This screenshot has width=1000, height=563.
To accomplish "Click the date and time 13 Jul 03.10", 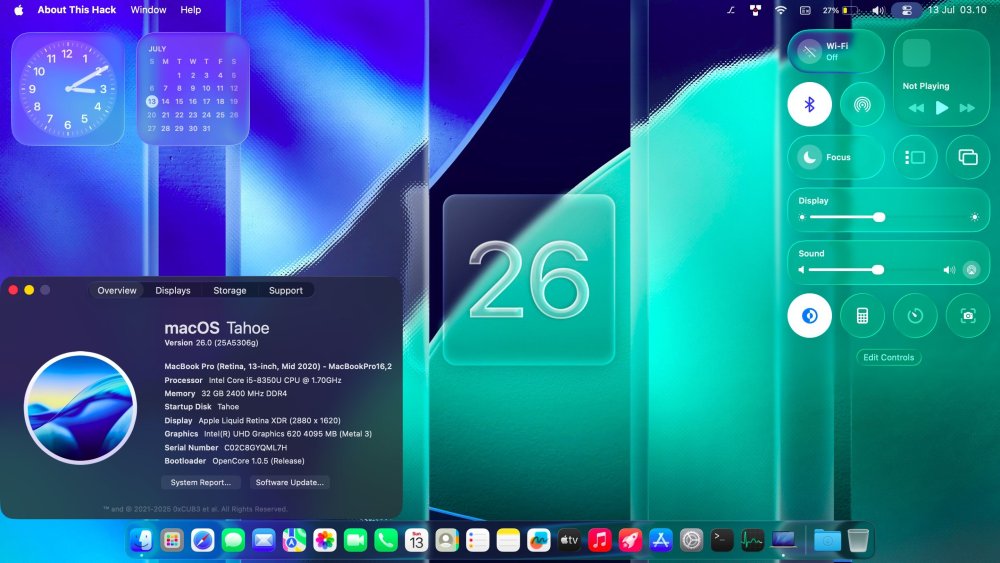I will (x=957, y=10).
